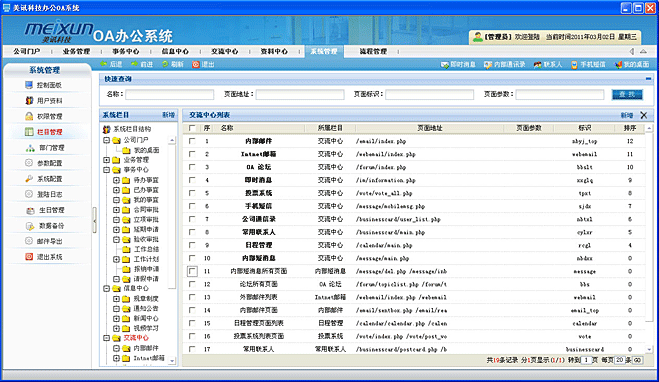Viewport: 659px width, 382px height.
Task: Click 新增 in the 系统栏目 panel header
Action: tap(169, 115)
